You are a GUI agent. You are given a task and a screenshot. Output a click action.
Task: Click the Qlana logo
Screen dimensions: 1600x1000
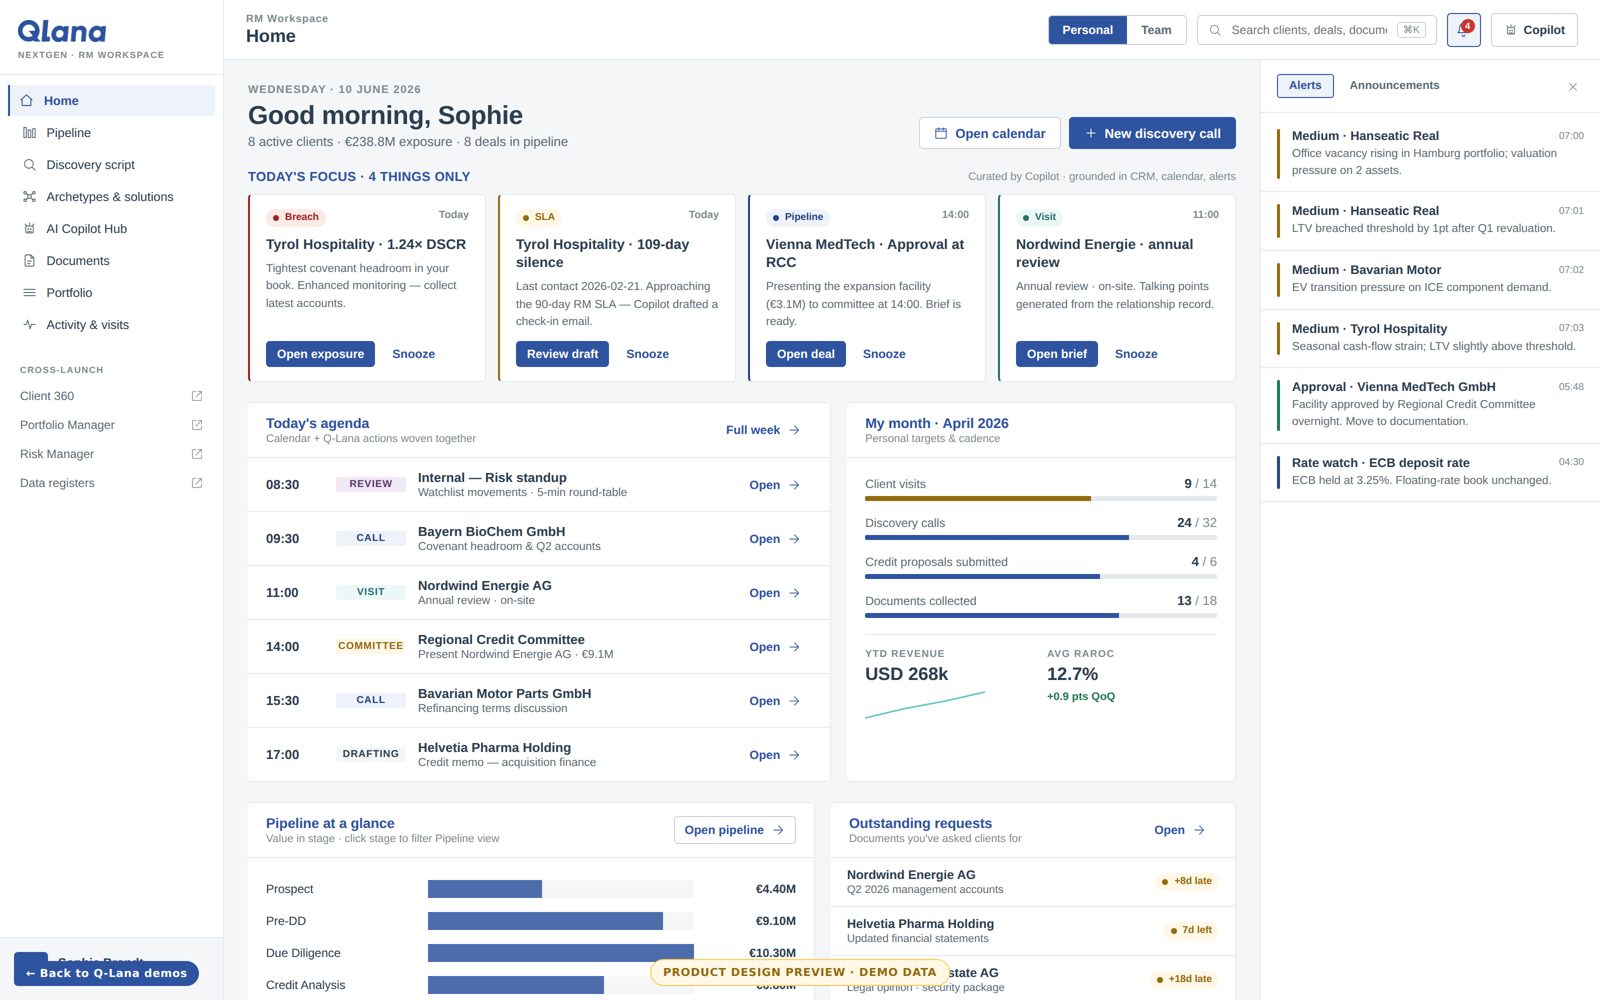[62, 32]
